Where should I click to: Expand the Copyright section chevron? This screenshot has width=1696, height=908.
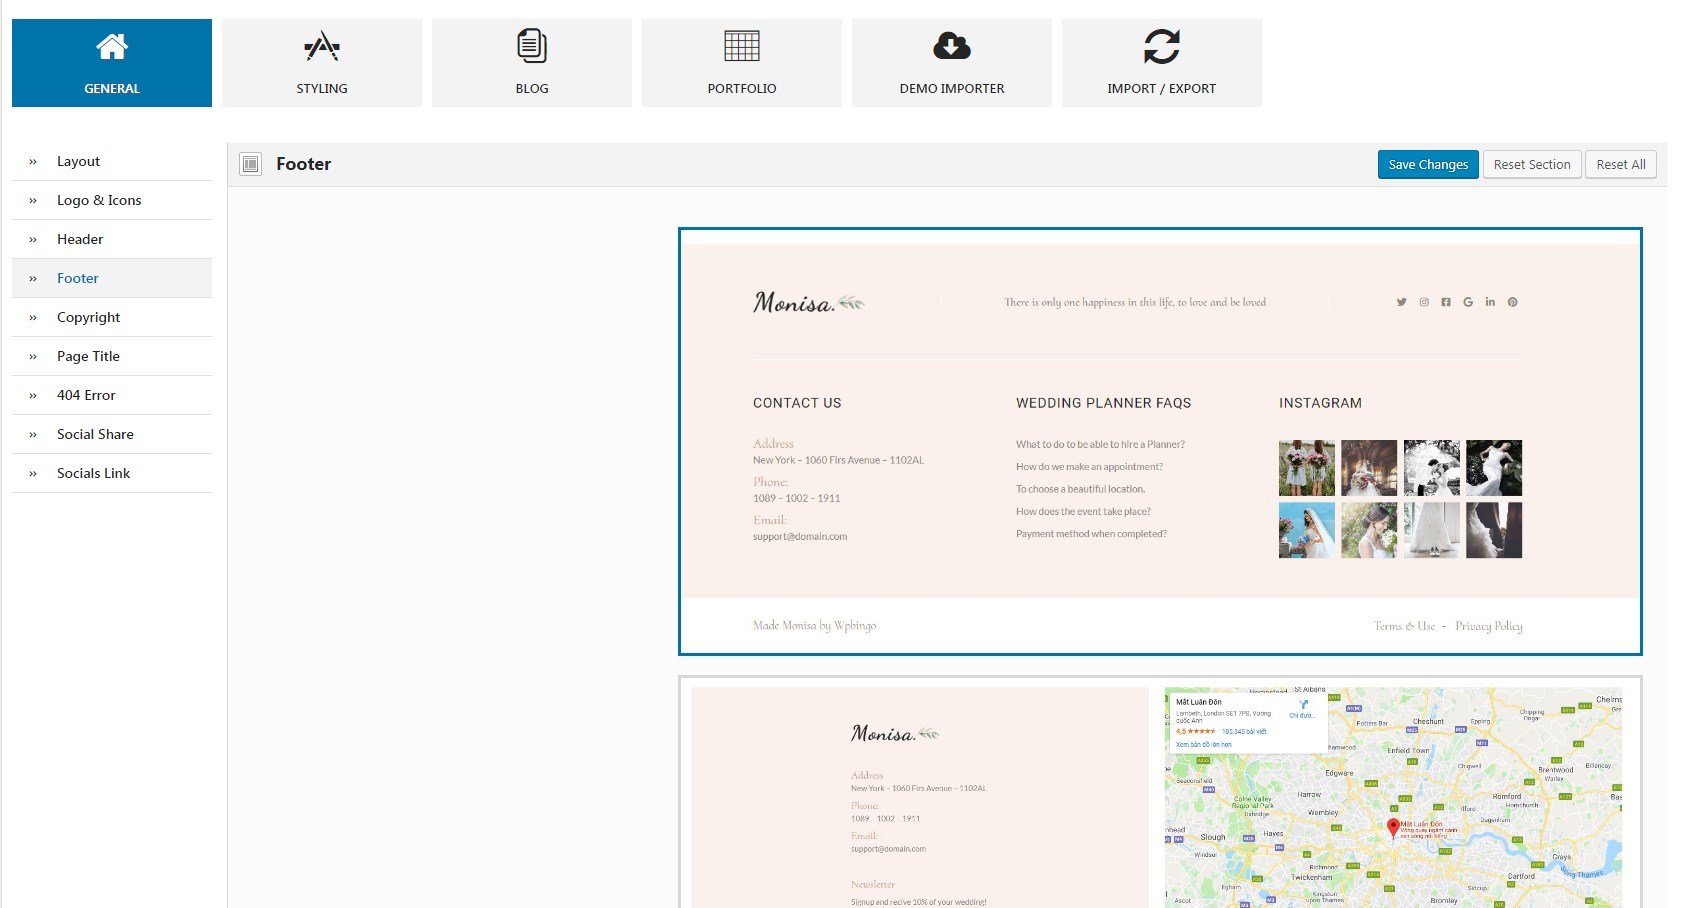click(33, 318)
